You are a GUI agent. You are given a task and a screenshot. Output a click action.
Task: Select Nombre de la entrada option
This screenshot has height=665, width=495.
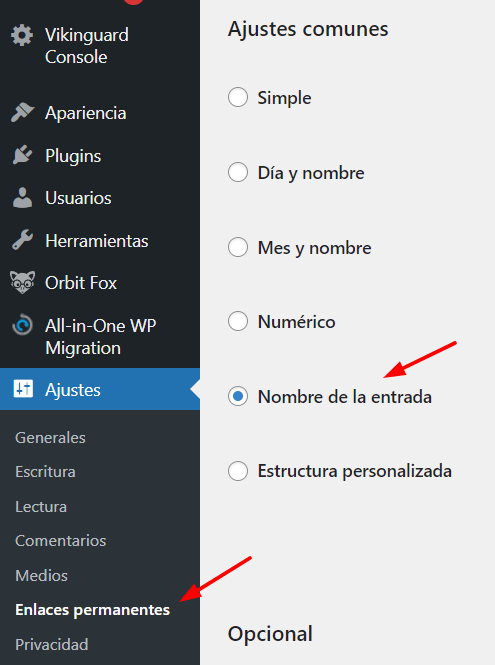pos(238,396)
